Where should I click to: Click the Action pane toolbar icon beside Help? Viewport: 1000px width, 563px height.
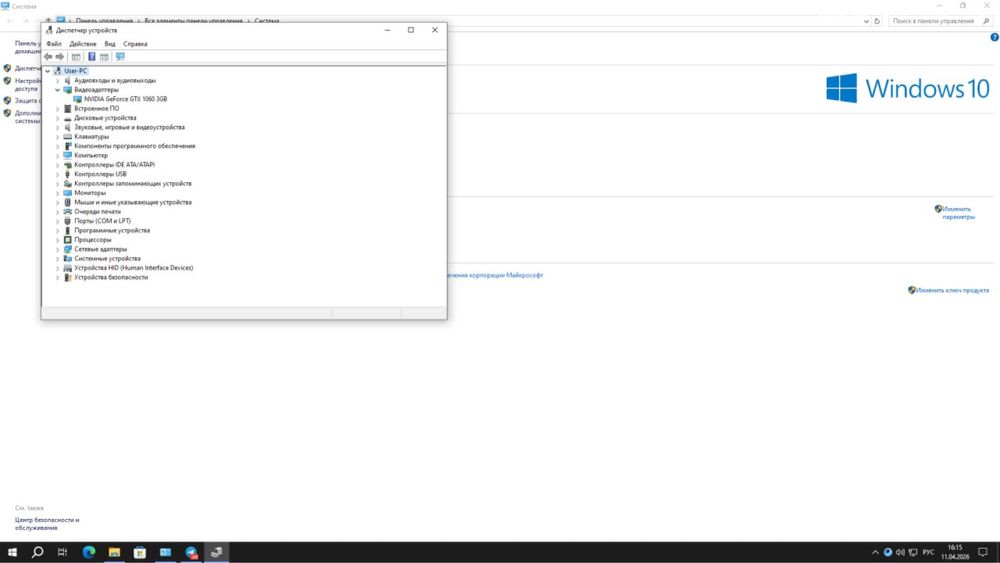click(x=104, y=57)
